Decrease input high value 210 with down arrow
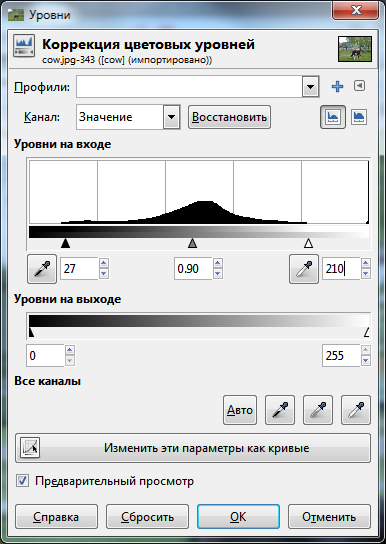This screenshot has width=386, height=544. pos(366,274)
